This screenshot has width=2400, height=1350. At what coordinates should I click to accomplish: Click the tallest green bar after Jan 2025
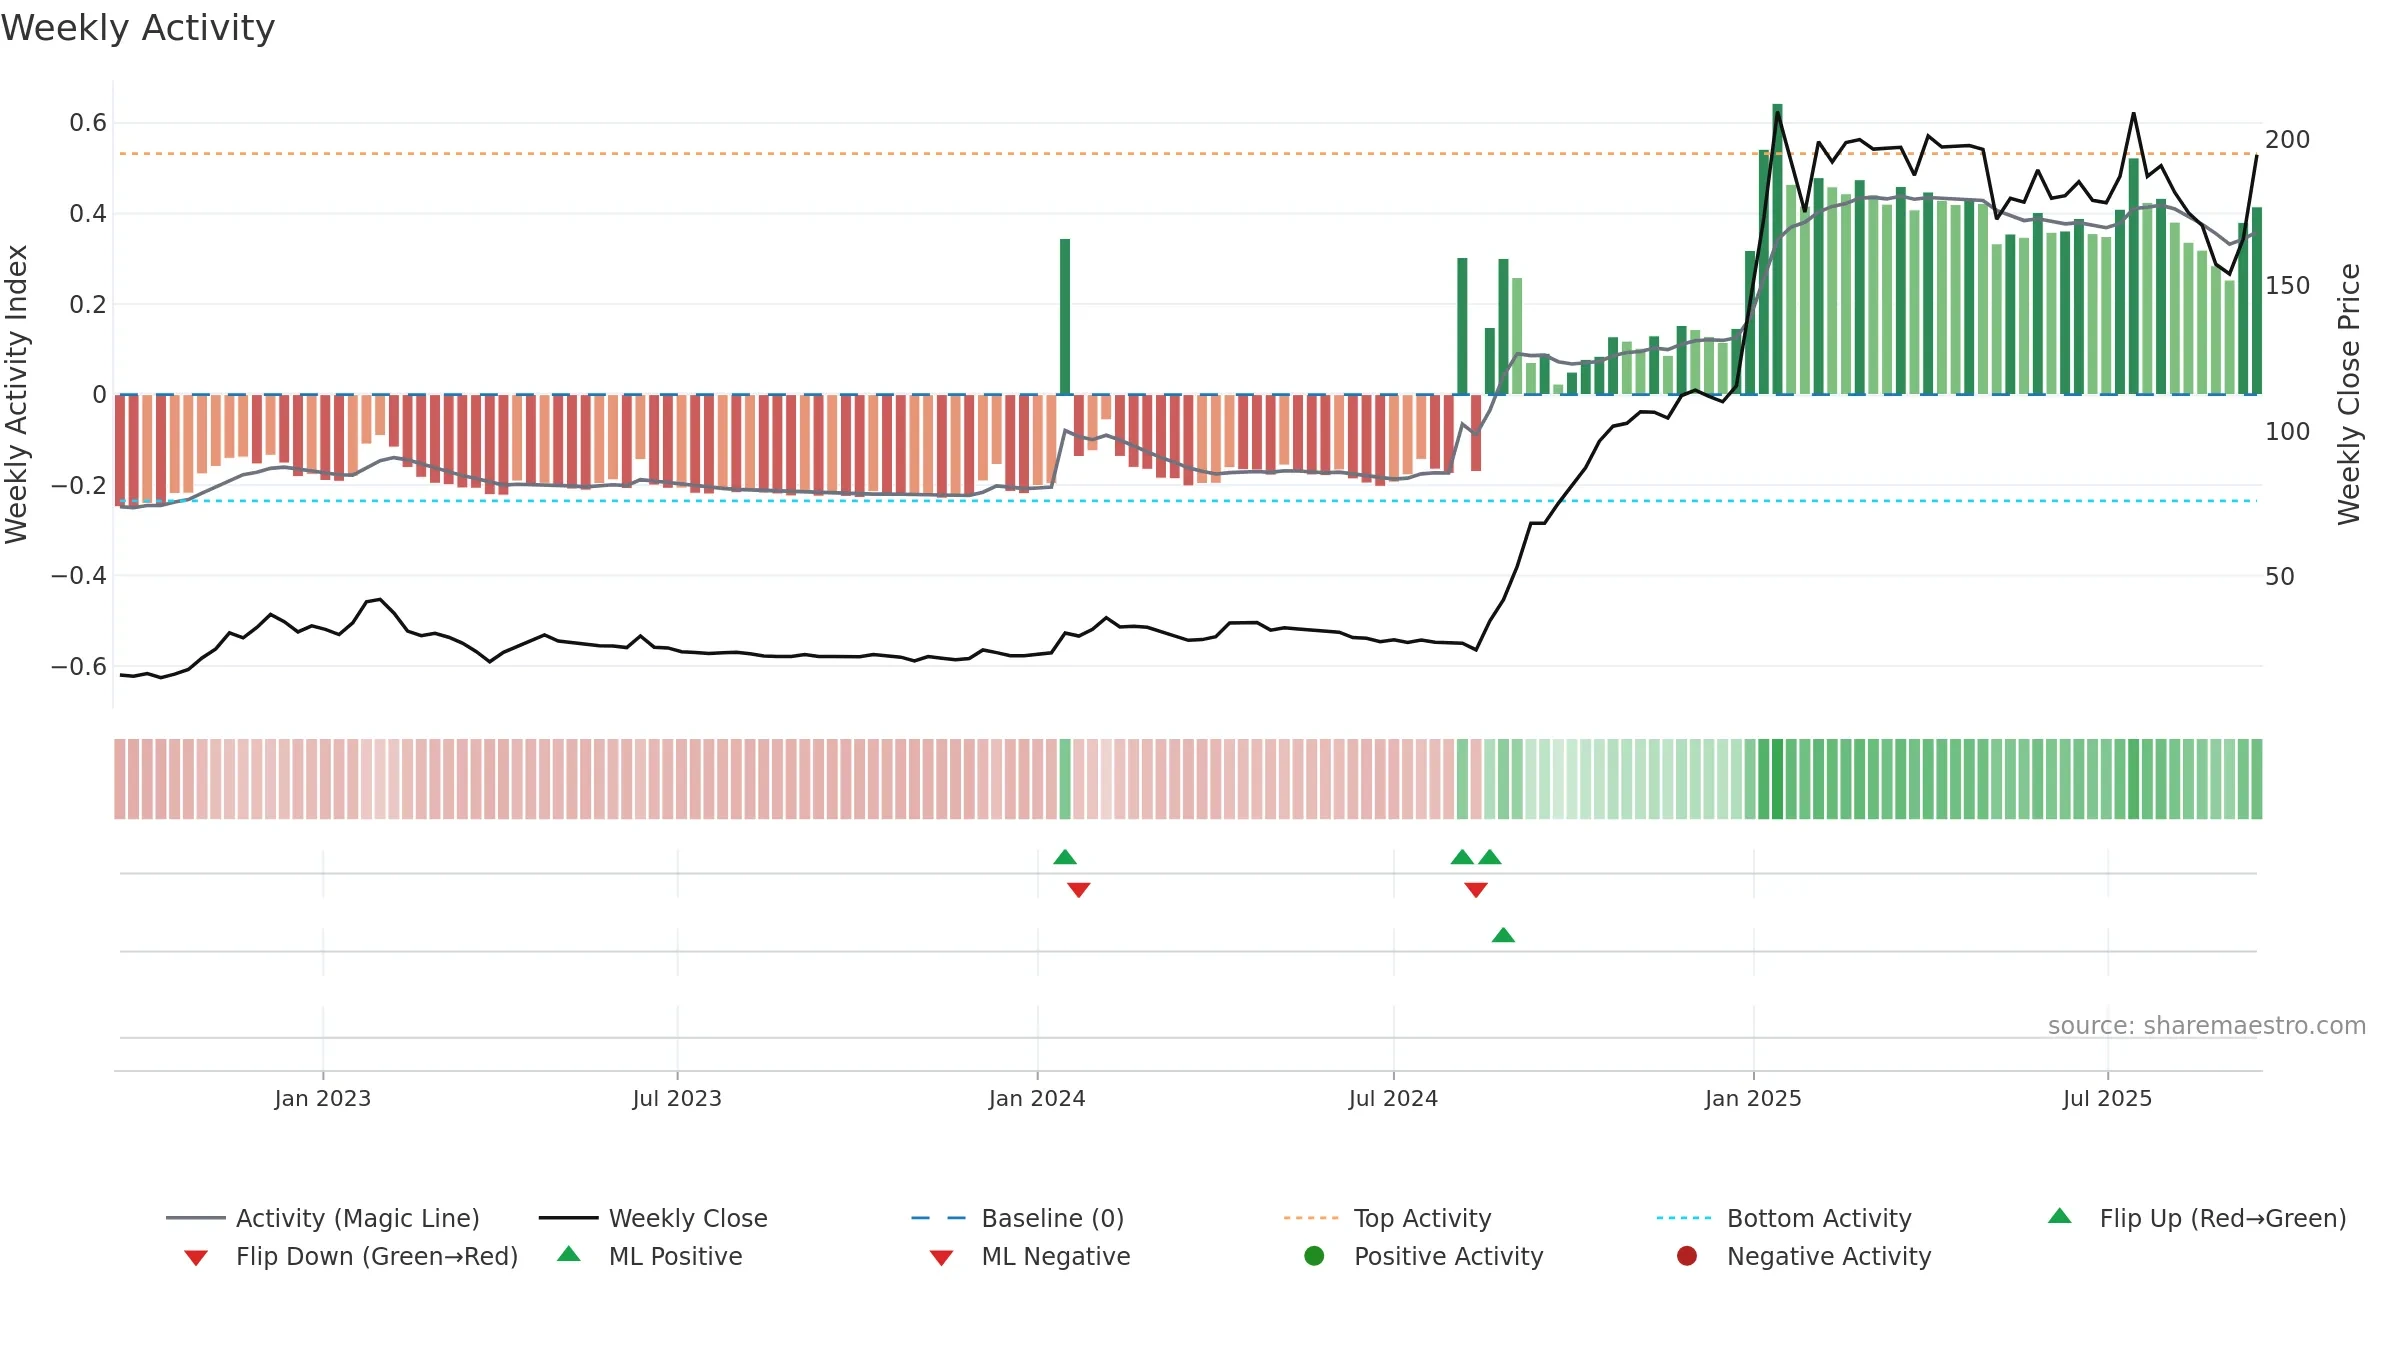coord(1777,249)
